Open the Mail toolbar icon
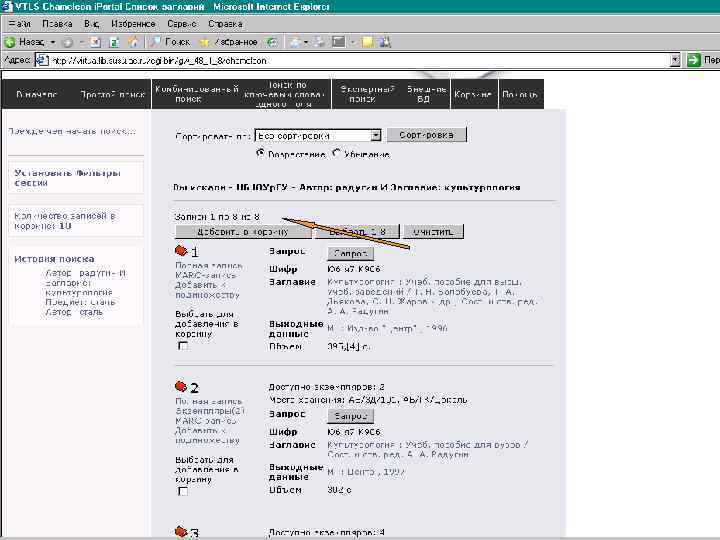 pyautogui.click(x=295, y=42)
